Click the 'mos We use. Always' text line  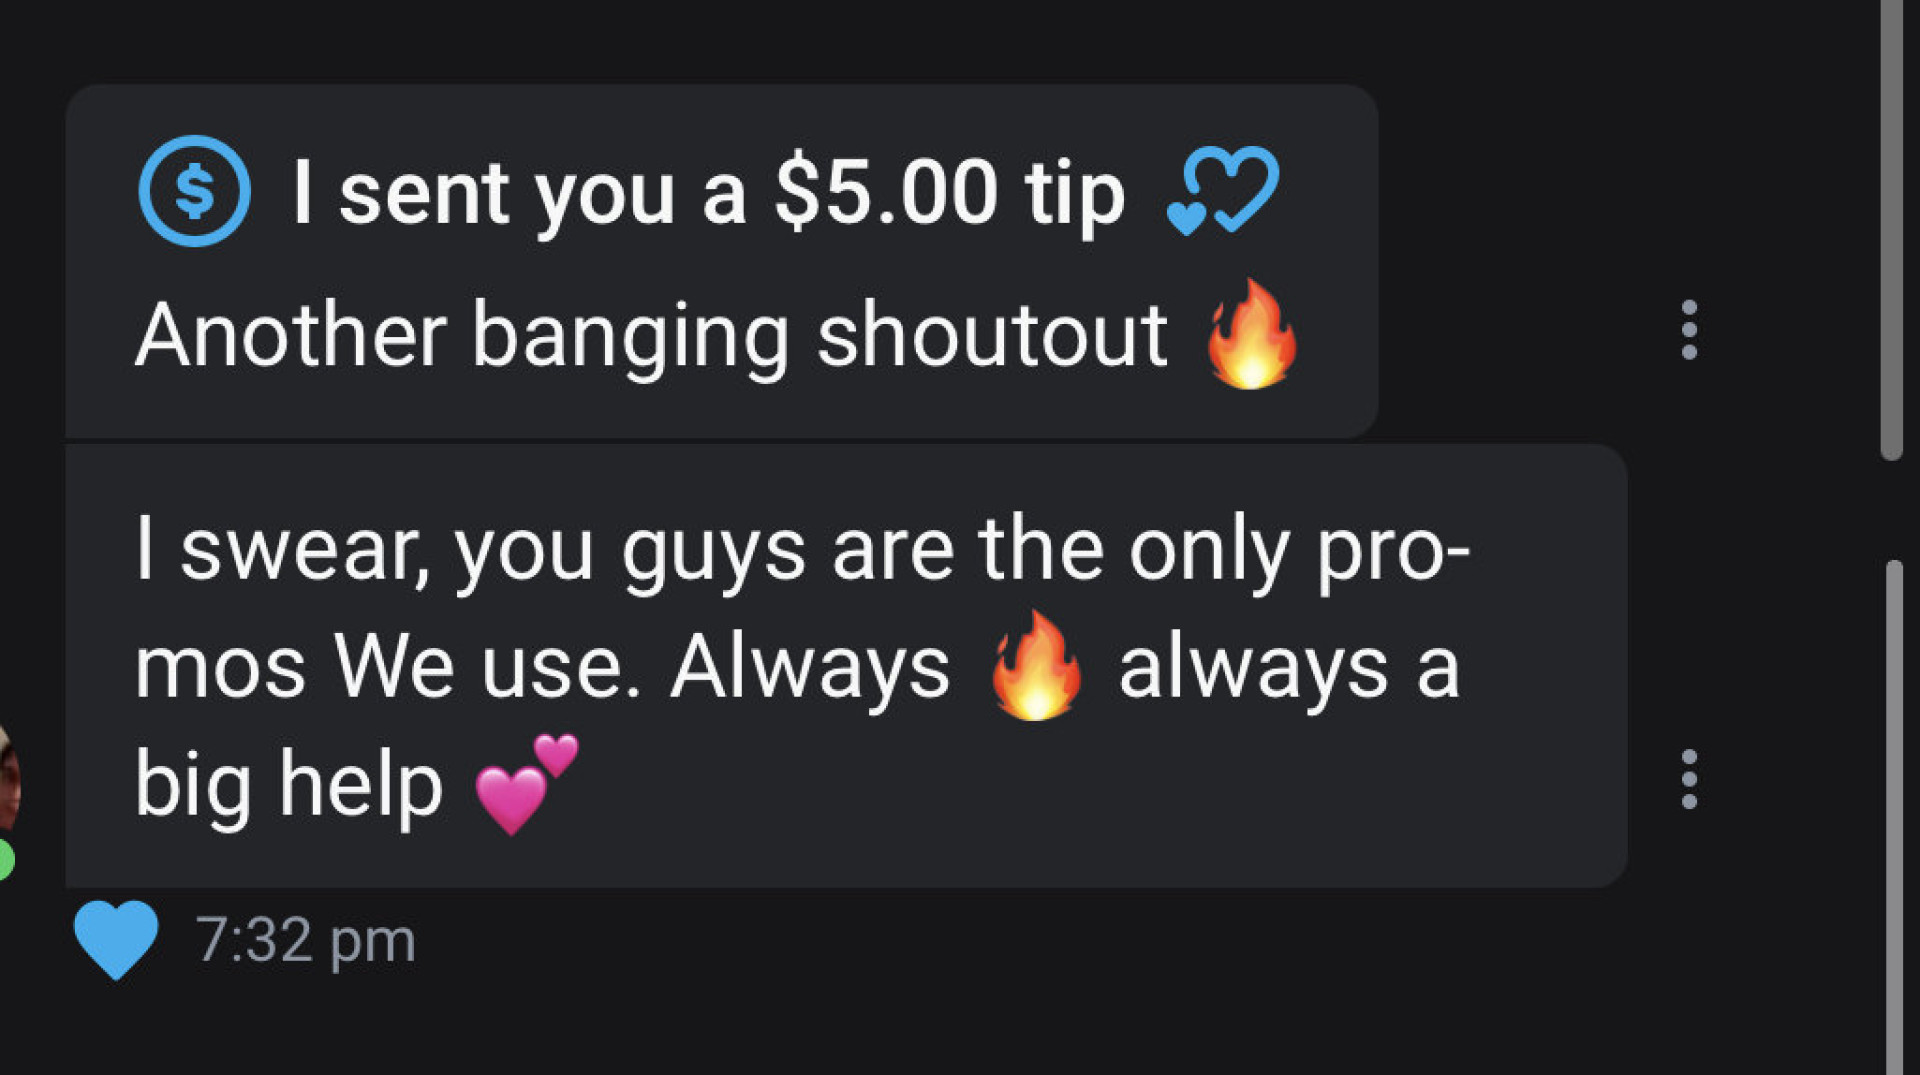[x=543, y=667]
